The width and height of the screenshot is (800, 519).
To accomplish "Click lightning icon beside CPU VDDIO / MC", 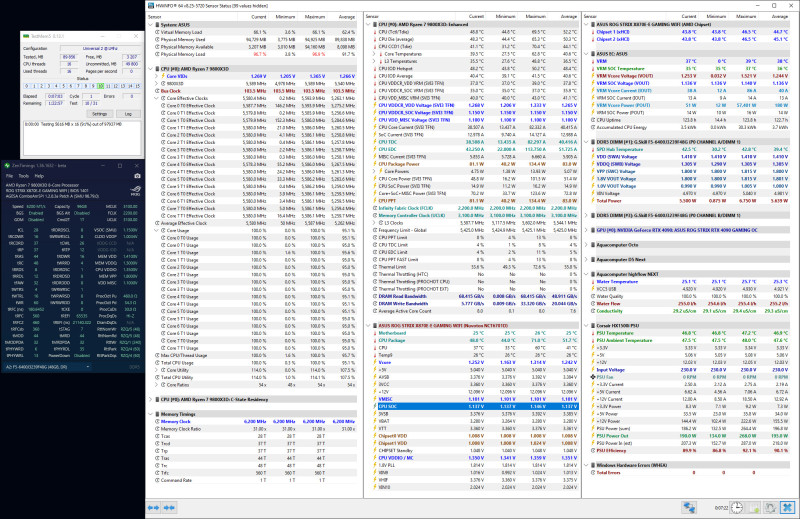I will pos(374,458).
